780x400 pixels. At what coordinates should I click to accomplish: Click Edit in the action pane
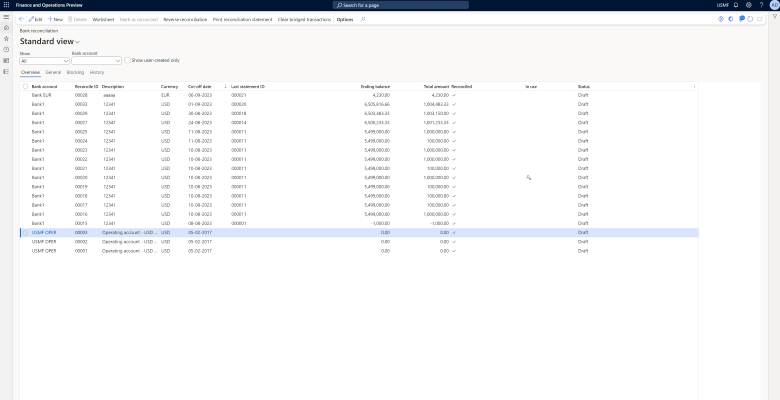[35, 19]
